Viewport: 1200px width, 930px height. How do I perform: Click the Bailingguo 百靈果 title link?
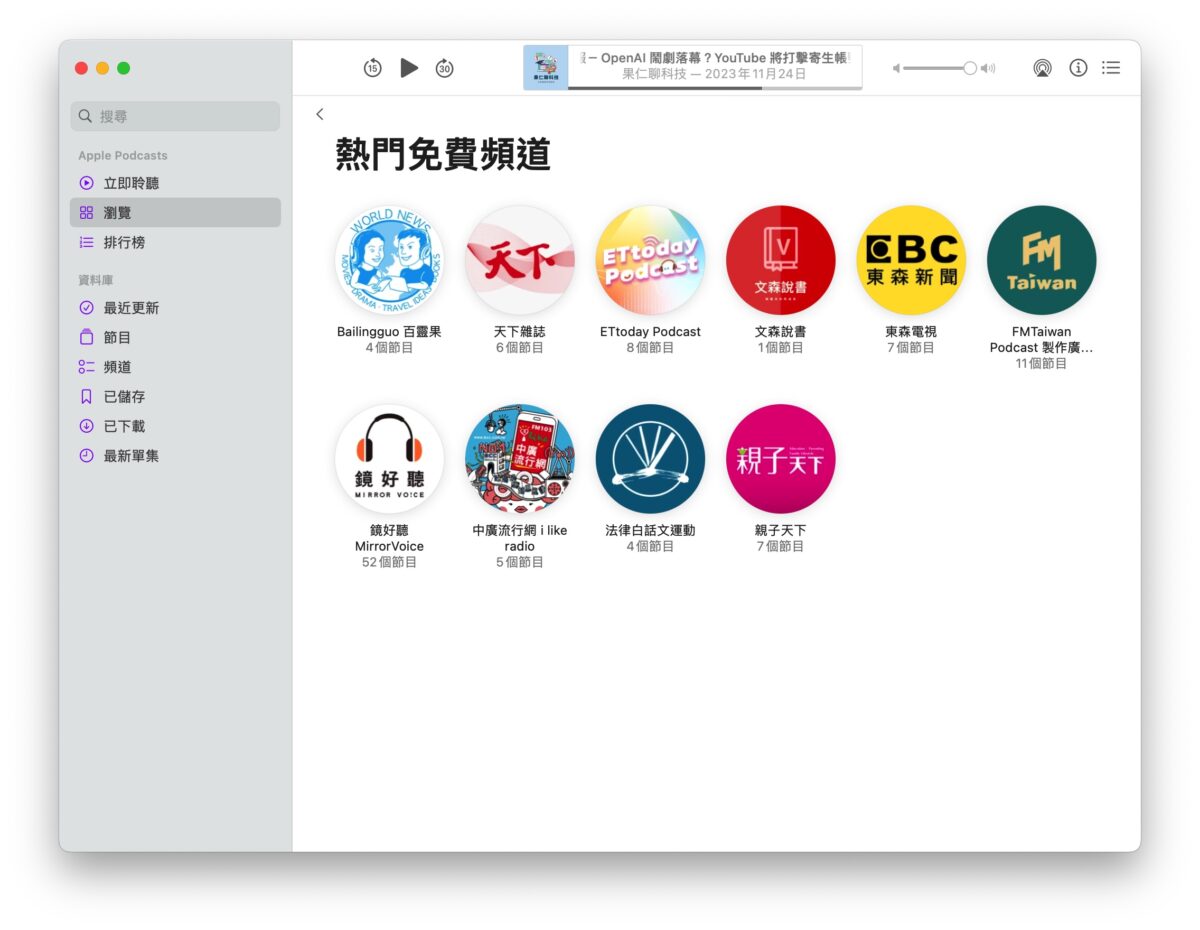coord(389,332)
